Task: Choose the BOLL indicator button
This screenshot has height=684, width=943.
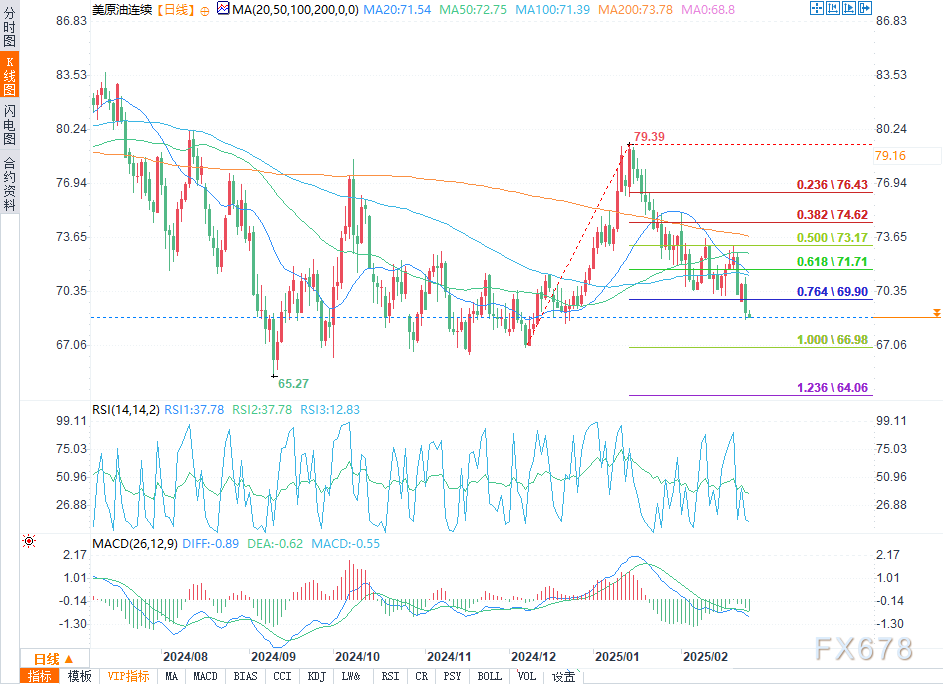Action: coord(489,676)
